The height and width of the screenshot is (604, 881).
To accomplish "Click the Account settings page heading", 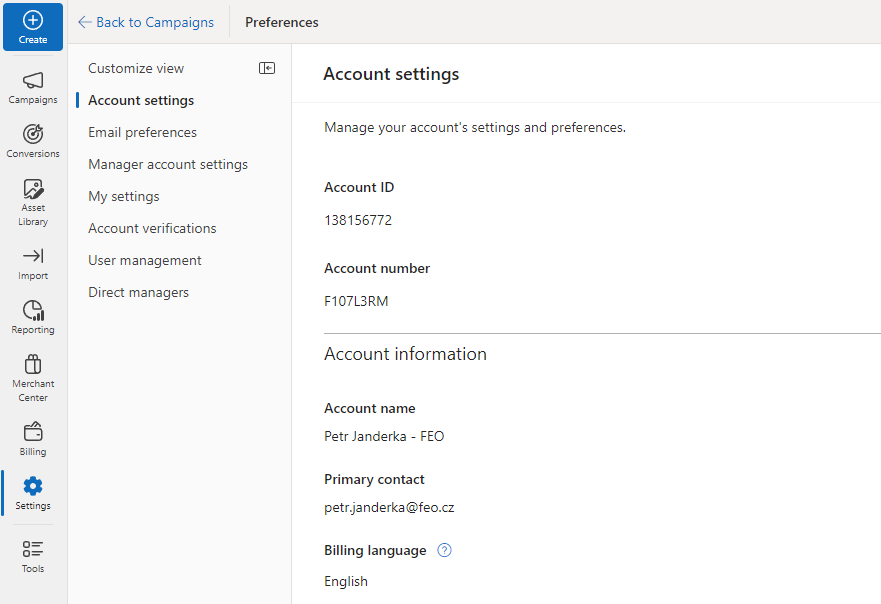I will pos(391,74).
